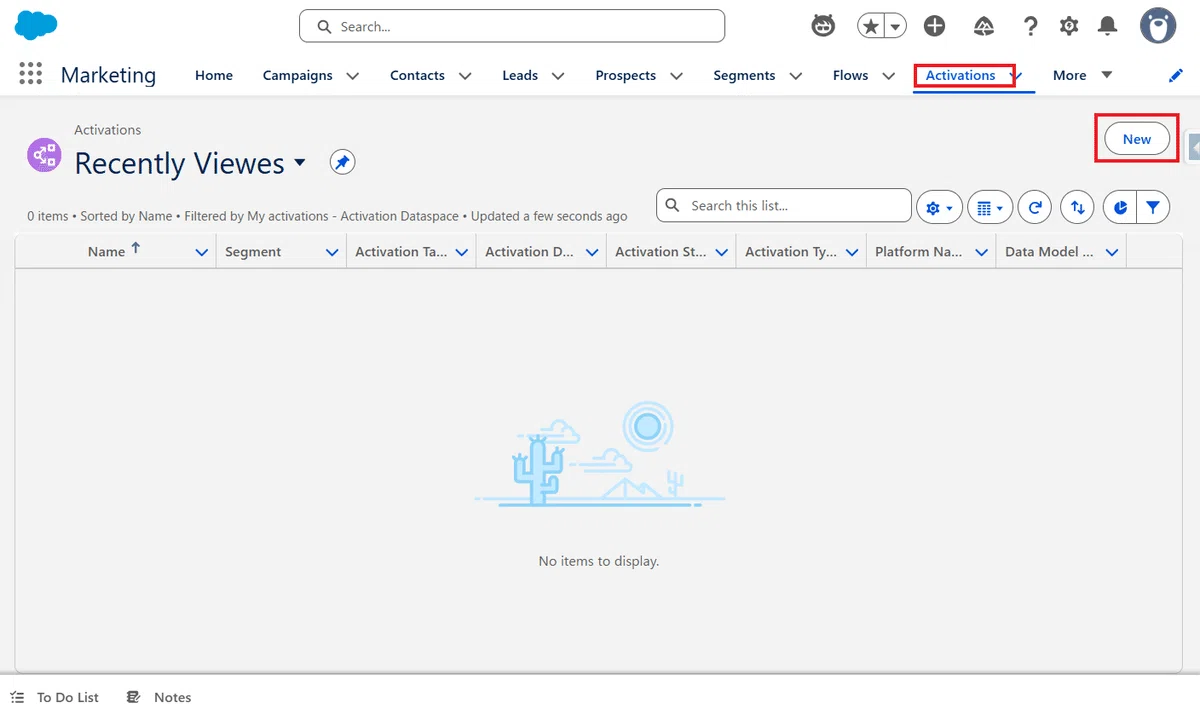Viewport: 1200px width, 713px height.
Task: Open the Campaigns tab
Action: tap(298, 75)
